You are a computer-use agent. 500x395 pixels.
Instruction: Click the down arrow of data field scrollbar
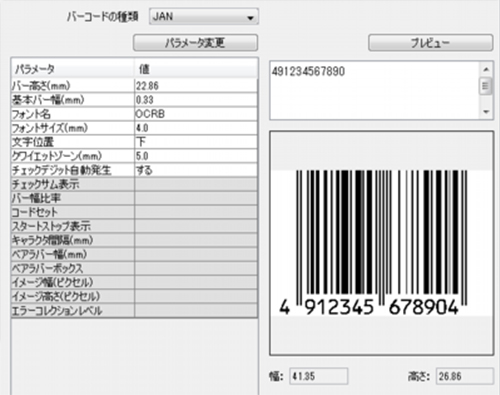tap(486, 112)
